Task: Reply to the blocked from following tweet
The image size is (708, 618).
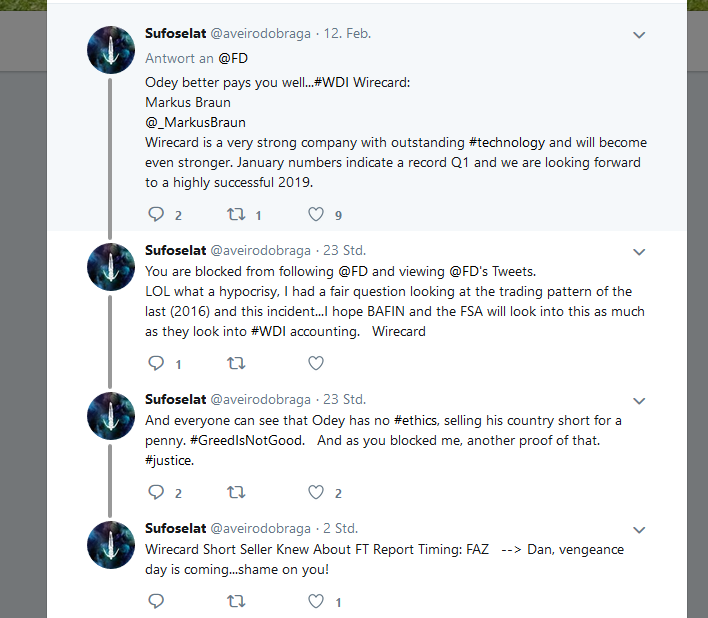Action: (x=156, y=363)
